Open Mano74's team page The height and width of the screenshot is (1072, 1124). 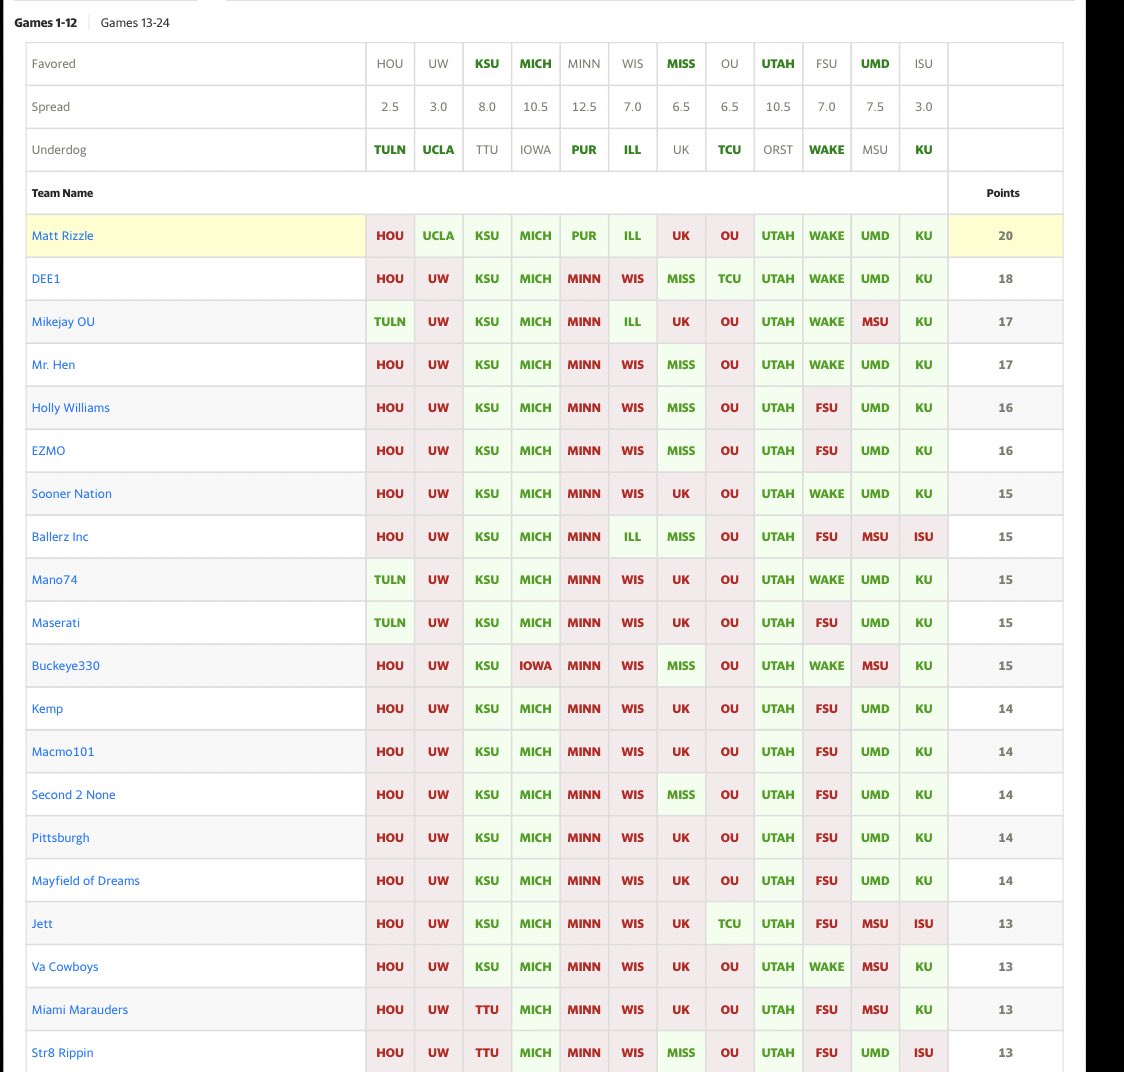click(x=54, y=580)
